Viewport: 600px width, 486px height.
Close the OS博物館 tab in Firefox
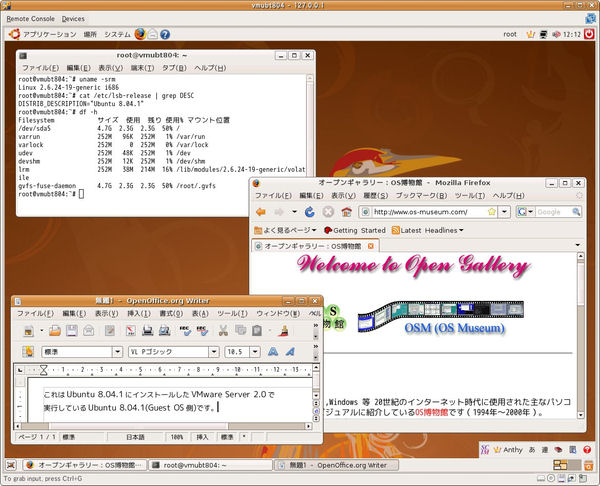(x=370, y=246)
